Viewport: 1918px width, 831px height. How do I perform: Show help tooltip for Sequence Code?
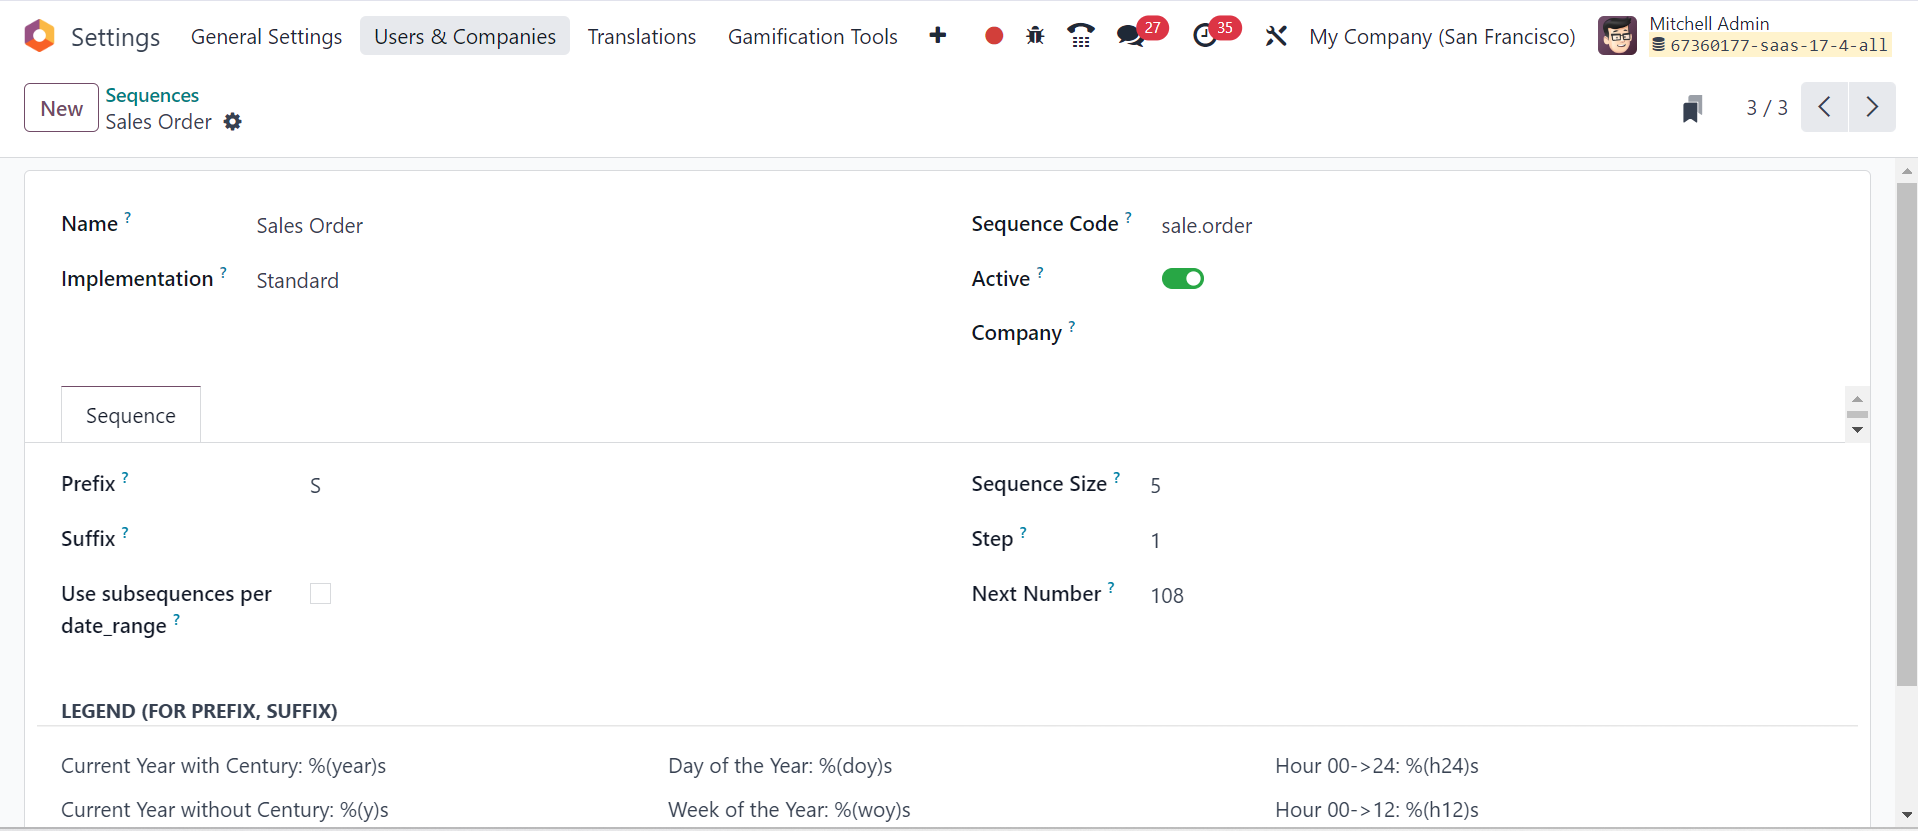point(1128,217)
